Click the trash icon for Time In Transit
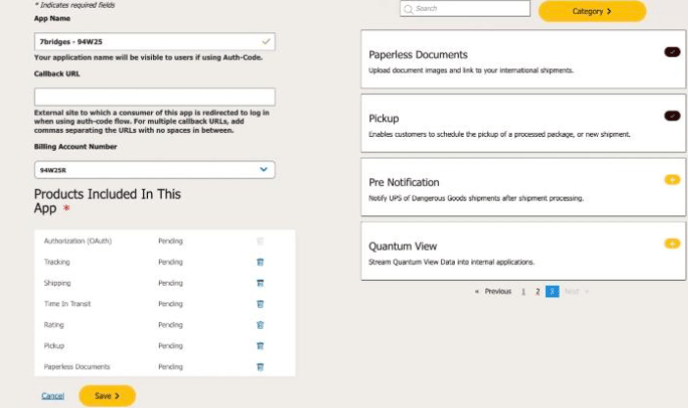The height and width of the screenshot is (408, 688). point(260,304)
